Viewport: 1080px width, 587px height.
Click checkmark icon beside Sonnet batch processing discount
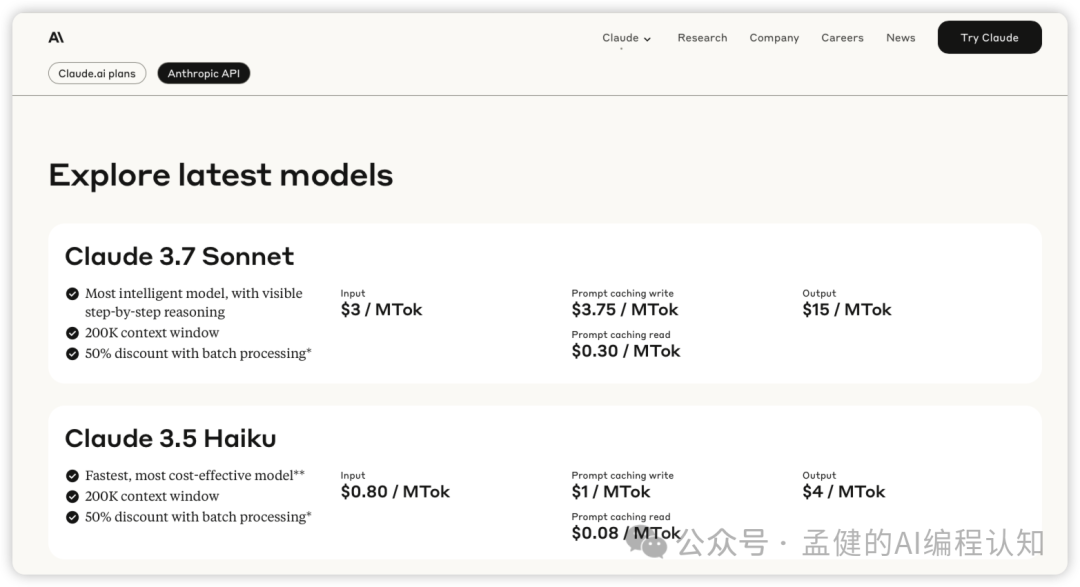tap(72, 354)
